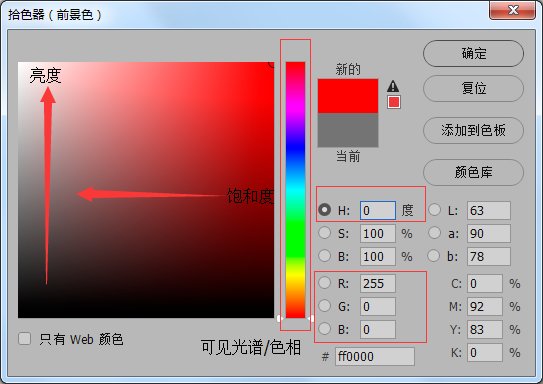Click the 确定 button

tap(473, 53)
